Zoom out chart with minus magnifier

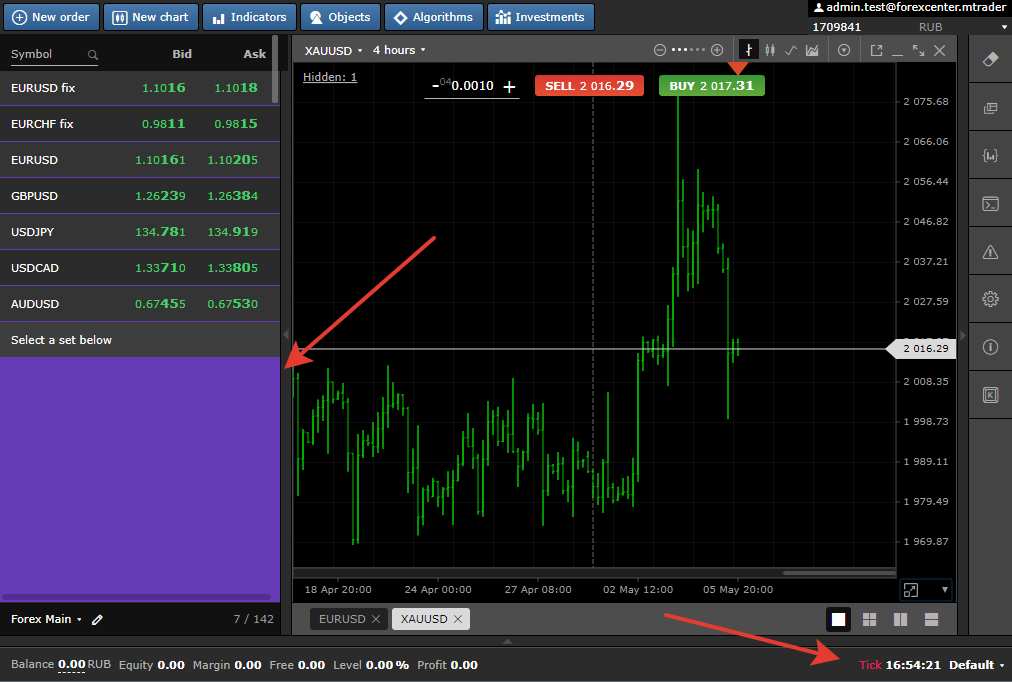point(659,50)
